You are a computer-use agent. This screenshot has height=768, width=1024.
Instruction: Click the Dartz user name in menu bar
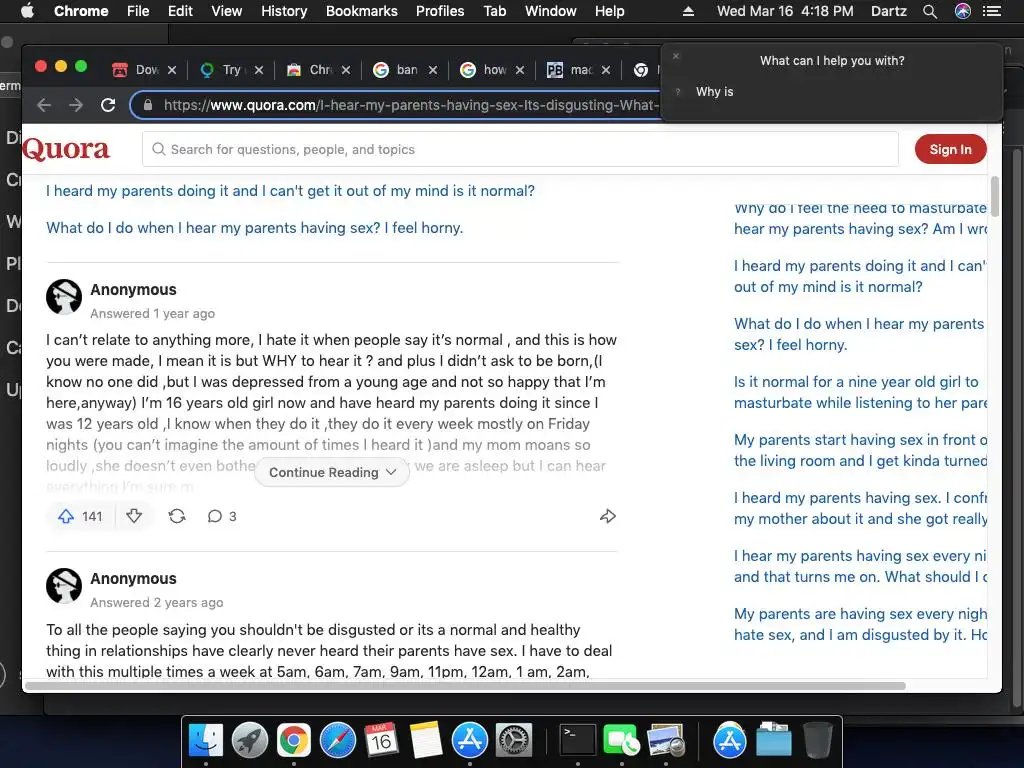click(888, 11)
